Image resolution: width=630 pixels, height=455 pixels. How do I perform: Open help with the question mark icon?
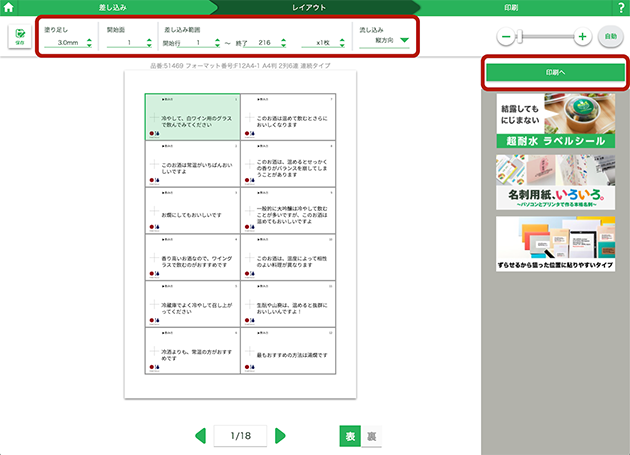[620, 7]
